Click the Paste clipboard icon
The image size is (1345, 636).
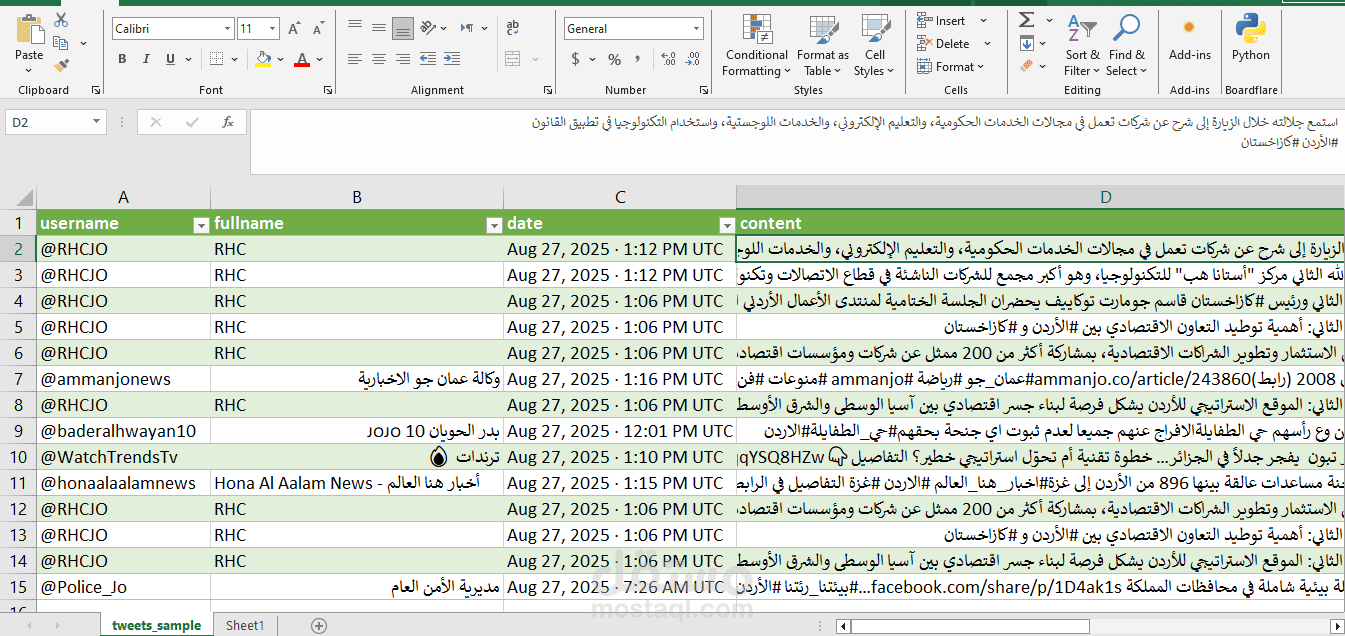(29, 31)
